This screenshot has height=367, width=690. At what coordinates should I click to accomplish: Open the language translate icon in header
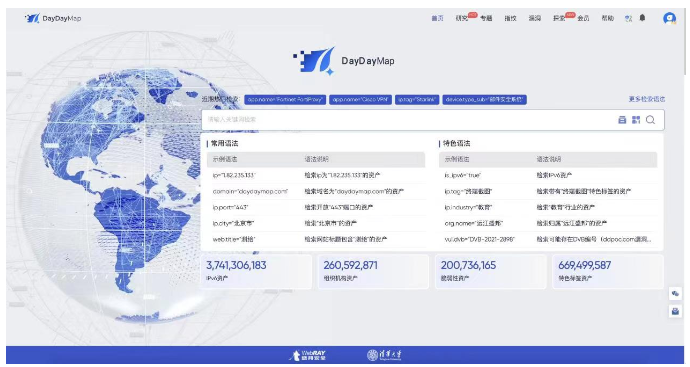[628, 18]
